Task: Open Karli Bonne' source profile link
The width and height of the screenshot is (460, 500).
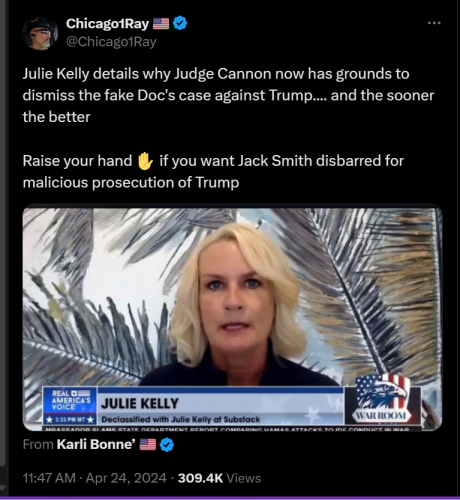Action: tap(96, 444)
